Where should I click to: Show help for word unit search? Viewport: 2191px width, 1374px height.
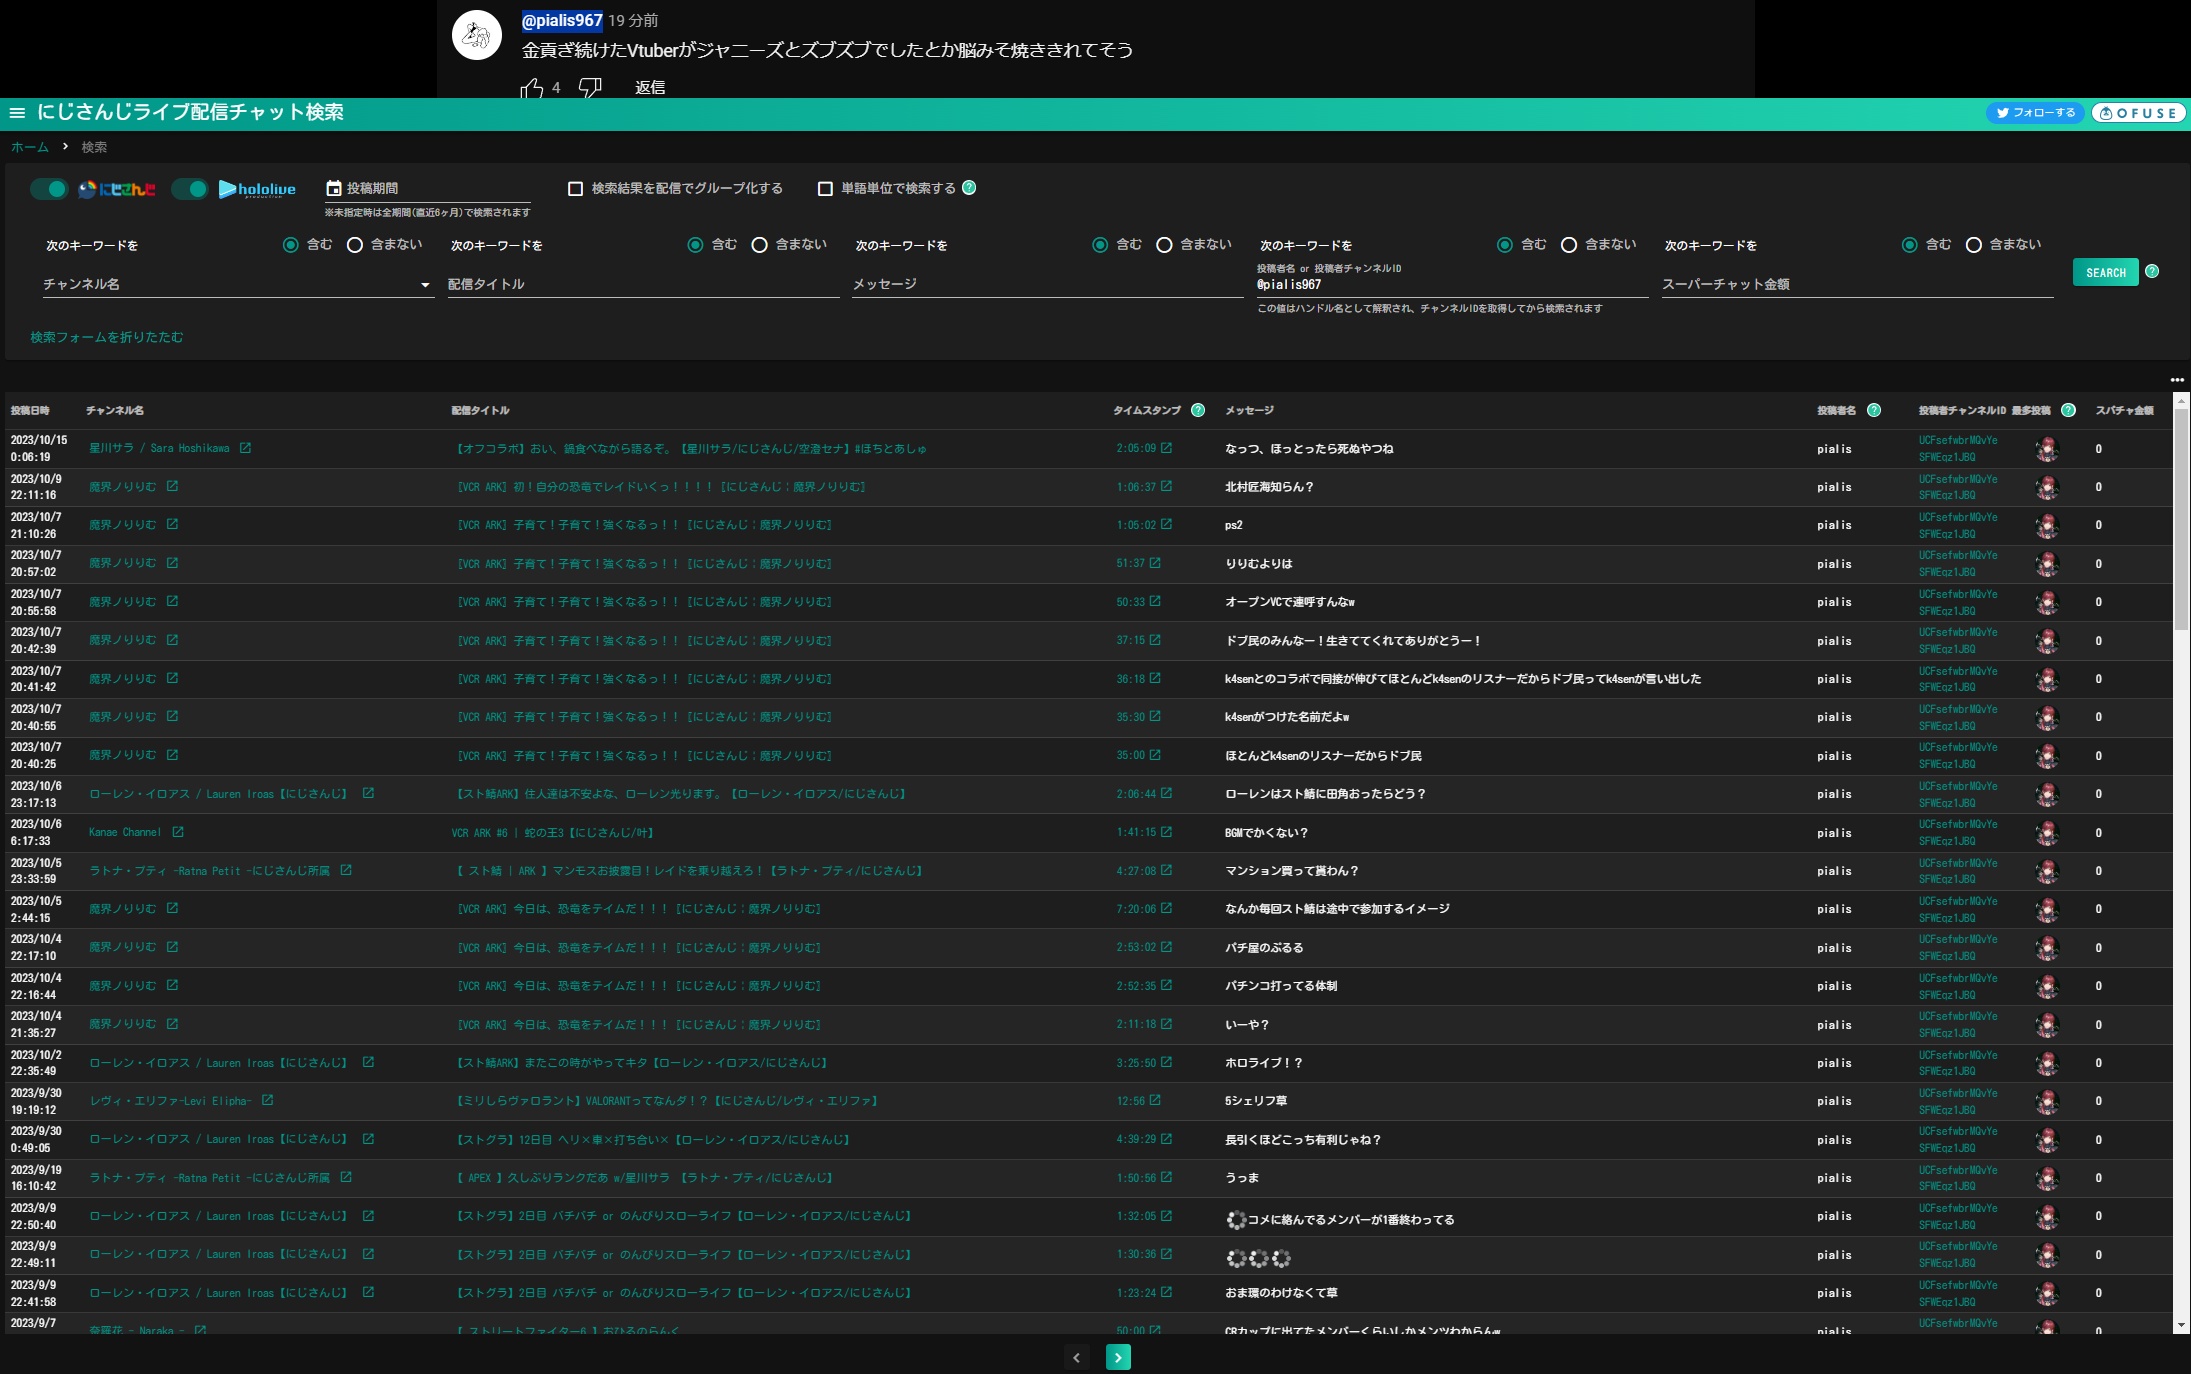pos(969,187)
